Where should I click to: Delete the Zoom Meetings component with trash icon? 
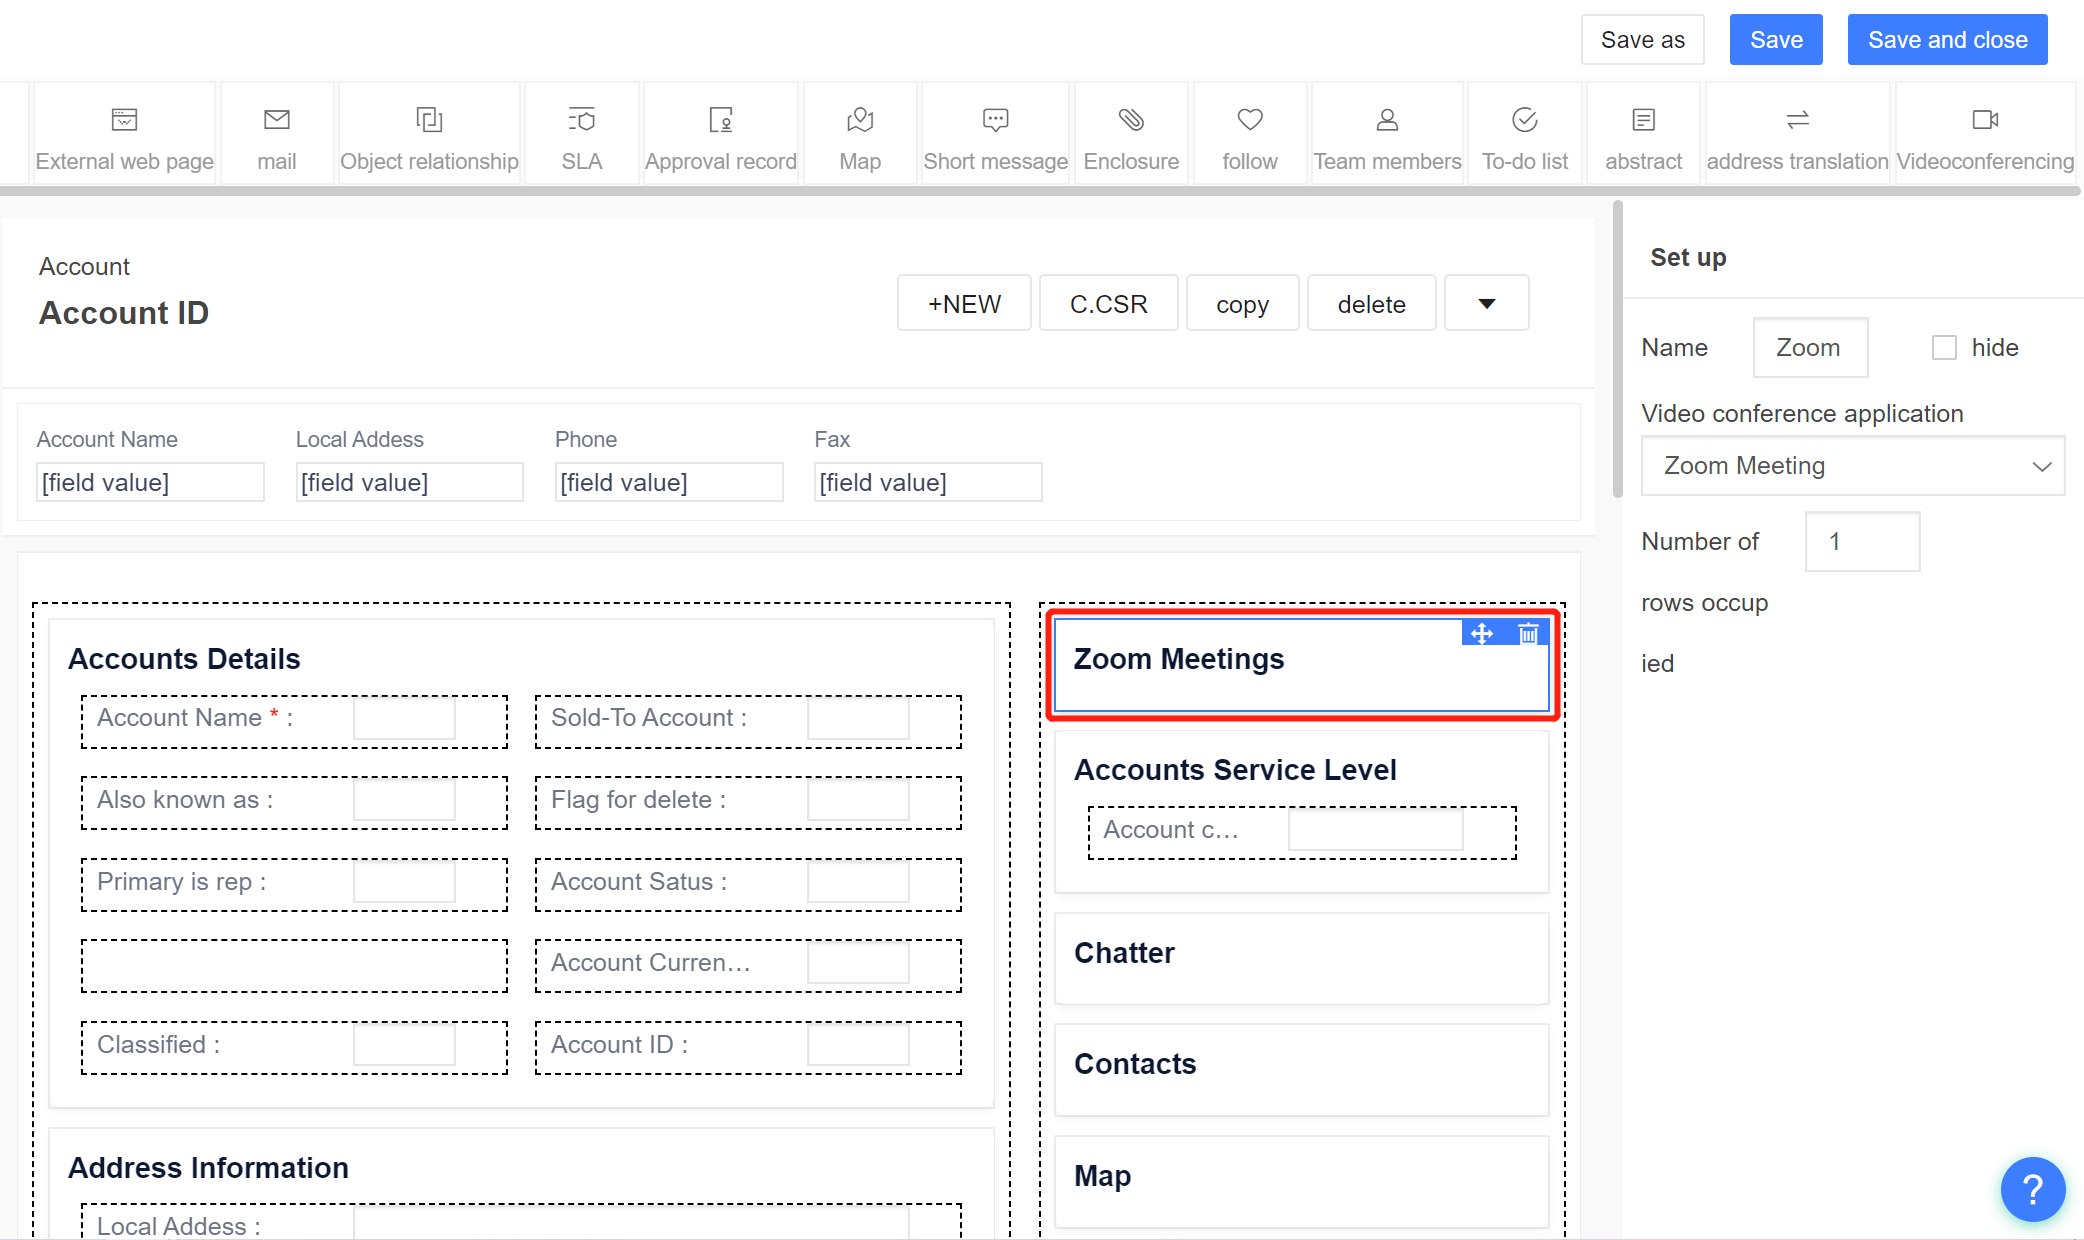click(x=1528, y=633)
